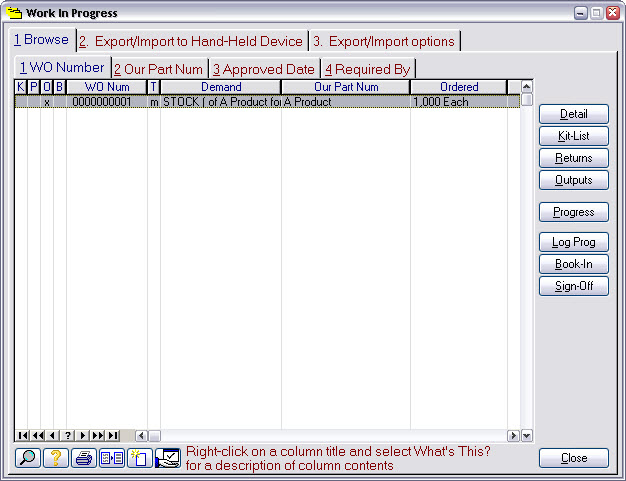Screen dimensions: 626x481
Task: Click the Demand column header
Action: [221, 87]
